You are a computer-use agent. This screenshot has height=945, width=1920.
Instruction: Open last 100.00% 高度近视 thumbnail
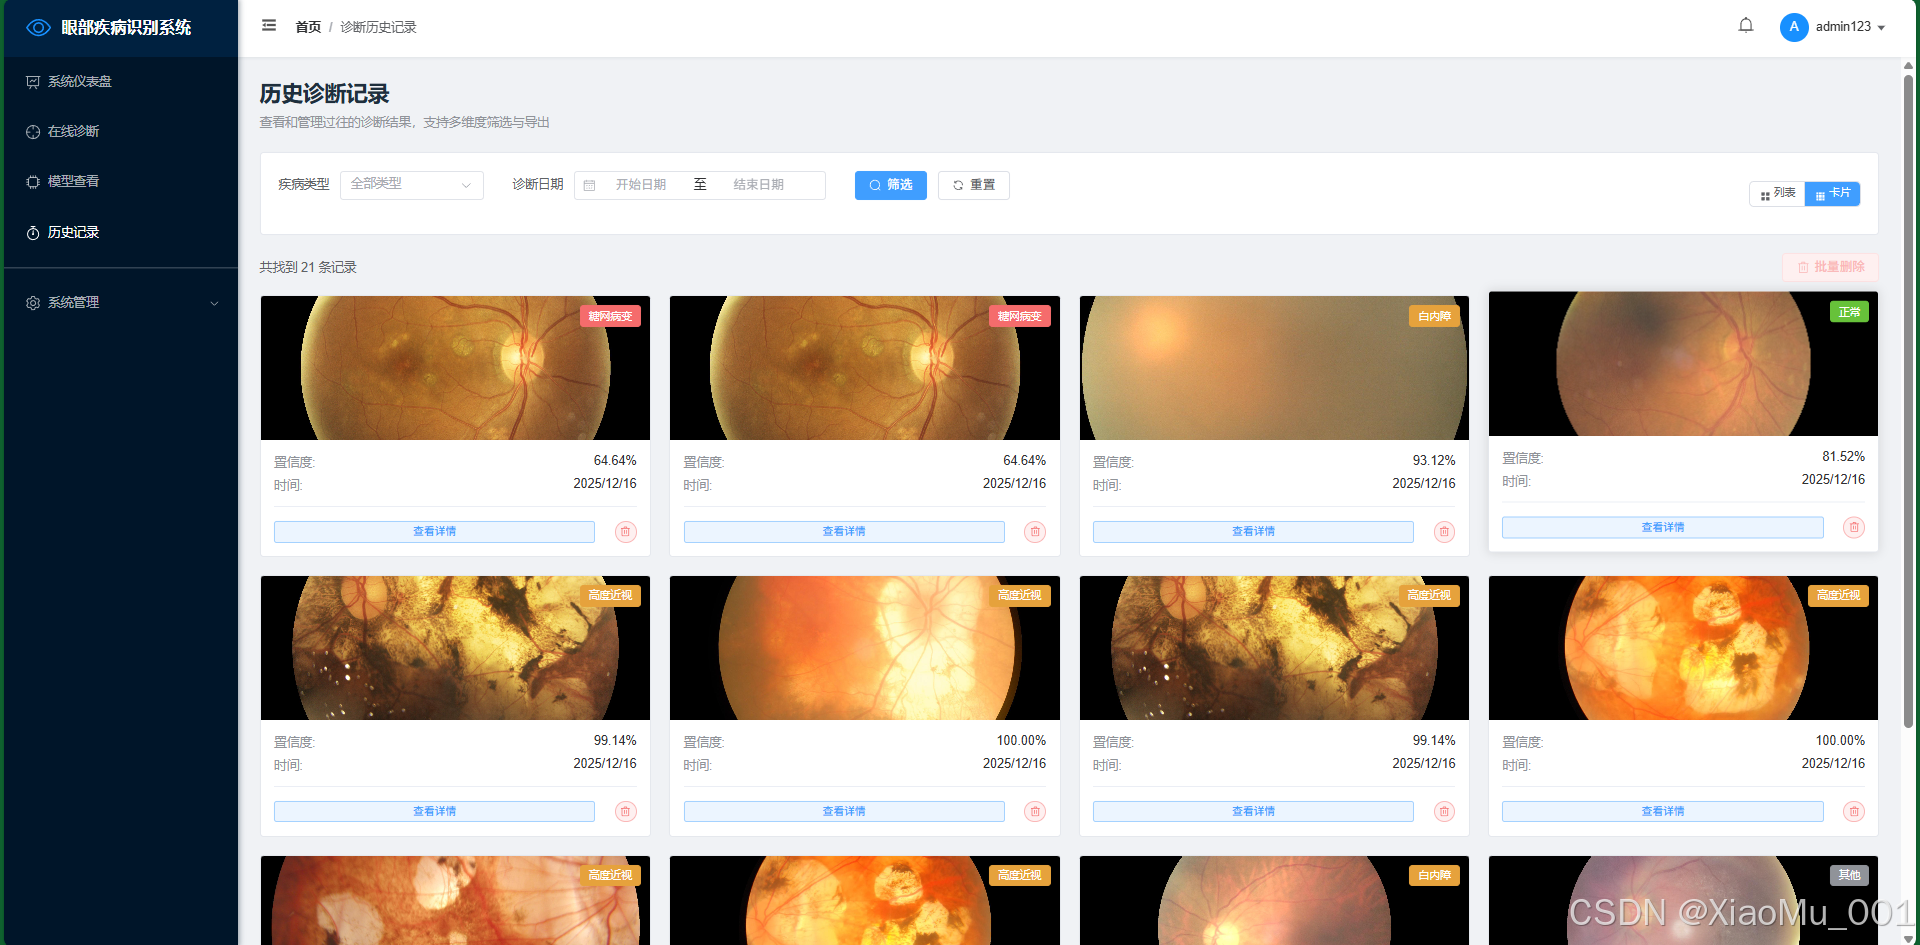point(1683,648)
